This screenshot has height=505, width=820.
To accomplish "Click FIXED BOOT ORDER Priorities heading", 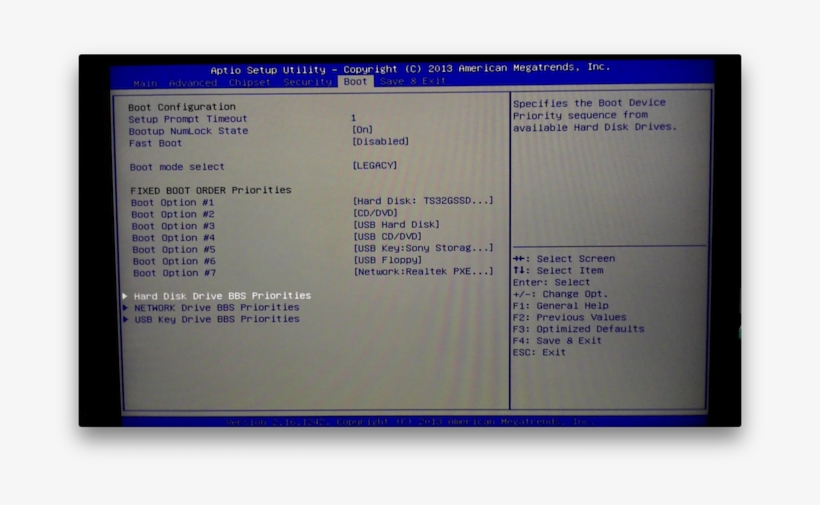I will 211,190.
